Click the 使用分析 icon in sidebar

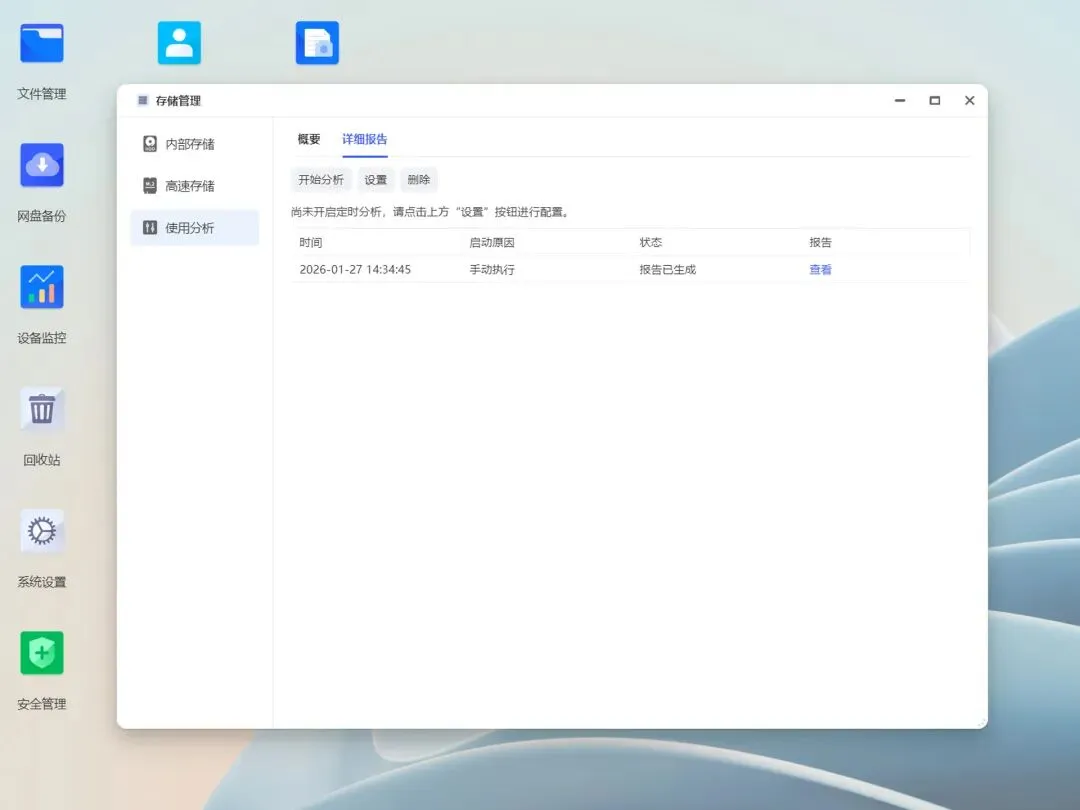(149, 227)
